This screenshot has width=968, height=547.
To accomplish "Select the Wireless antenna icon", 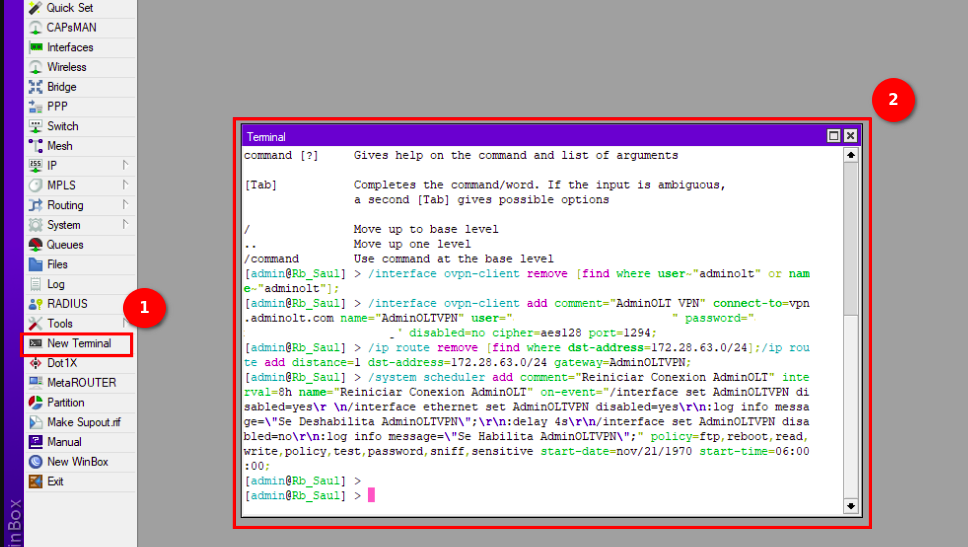I will pyautogui.click(x=36, y=67).
